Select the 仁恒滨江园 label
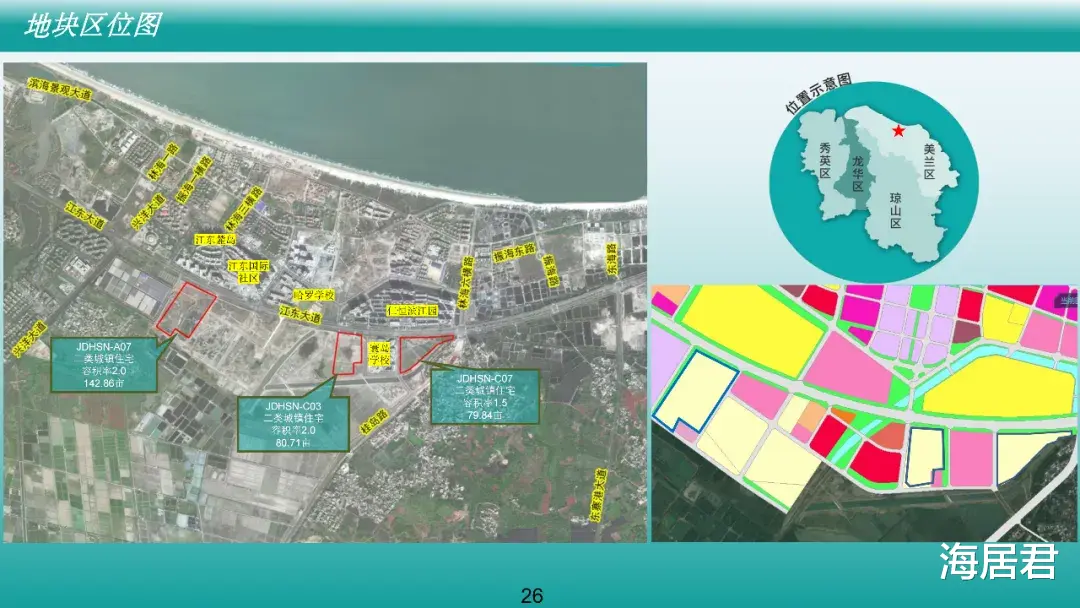1080x608 pixels. click(412, 311)
